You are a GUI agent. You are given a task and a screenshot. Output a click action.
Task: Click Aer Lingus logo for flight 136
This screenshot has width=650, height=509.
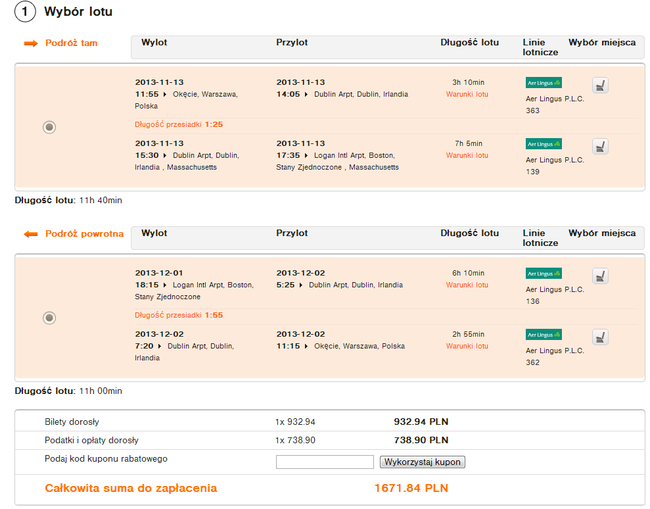tap(543, 274)
